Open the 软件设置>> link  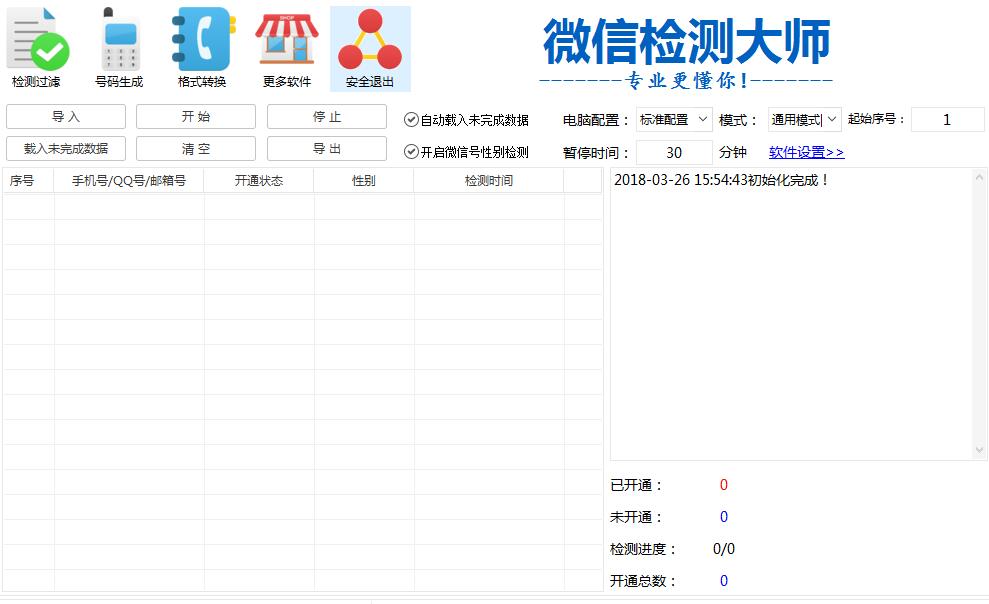click(806, 153)
